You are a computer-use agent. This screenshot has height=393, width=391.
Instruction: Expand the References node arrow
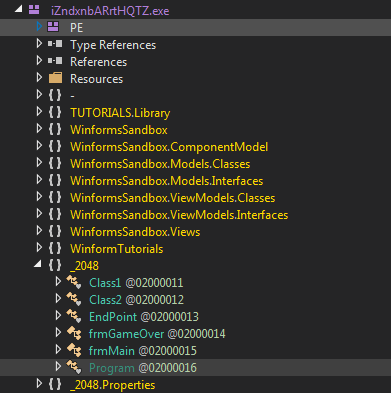tap(39, 60)
